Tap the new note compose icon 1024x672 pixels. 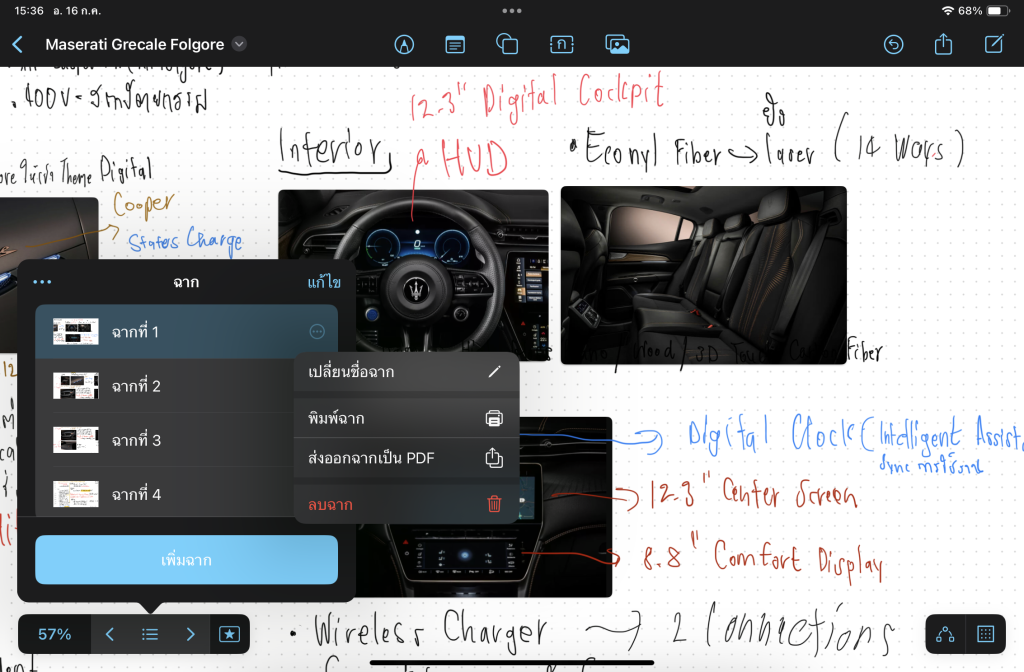pyautogui.click(x=994, y=44)
